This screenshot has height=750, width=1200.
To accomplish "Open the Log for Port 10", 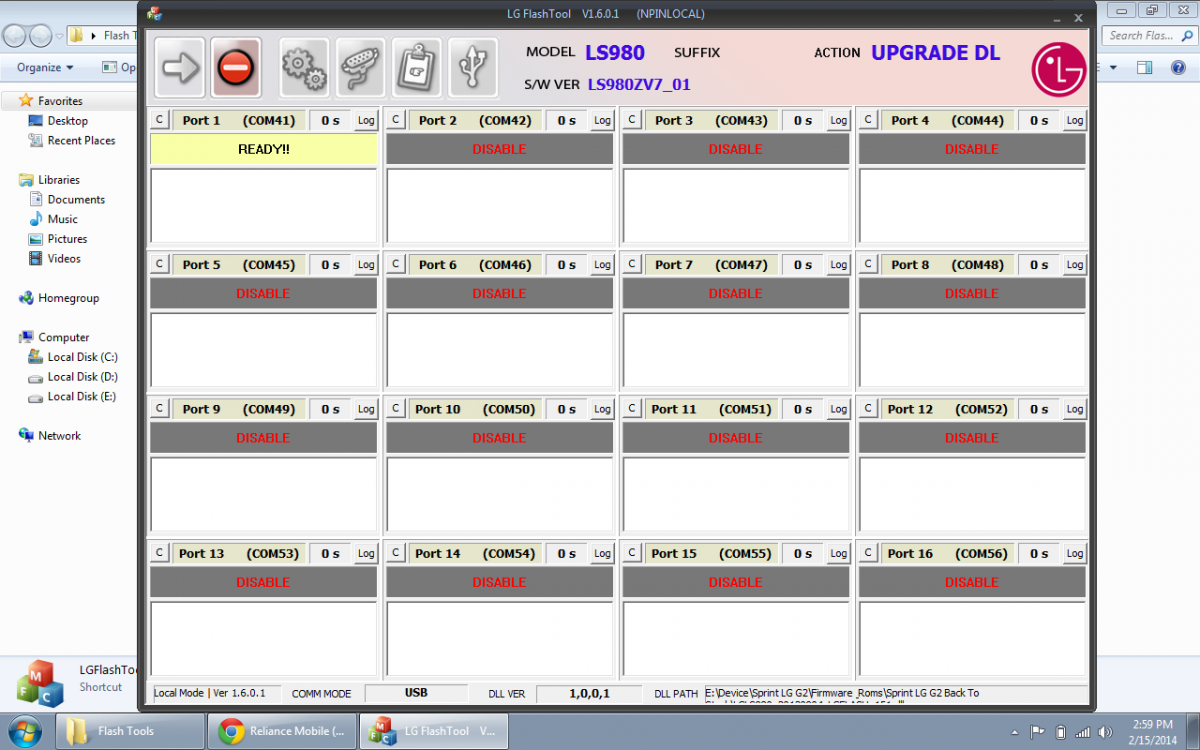I will point(602,409).
